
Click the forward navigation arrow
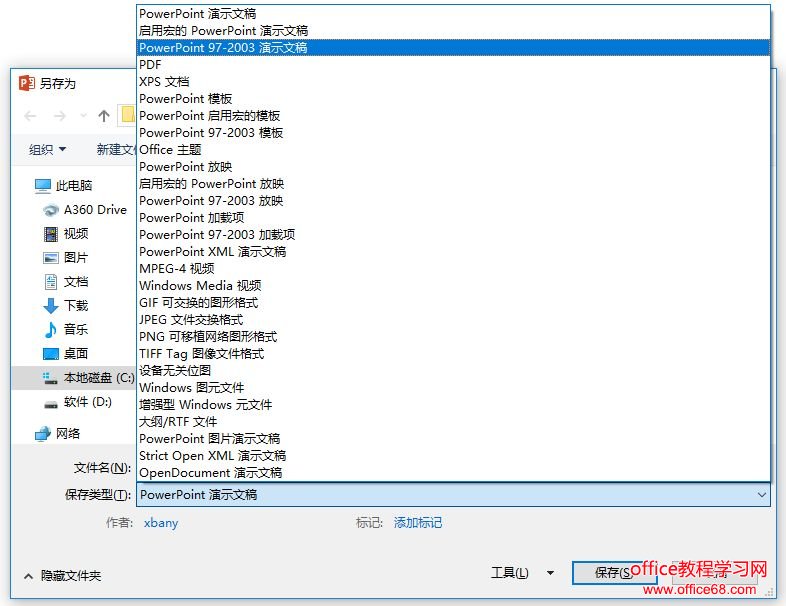click(x=60, y=116)
